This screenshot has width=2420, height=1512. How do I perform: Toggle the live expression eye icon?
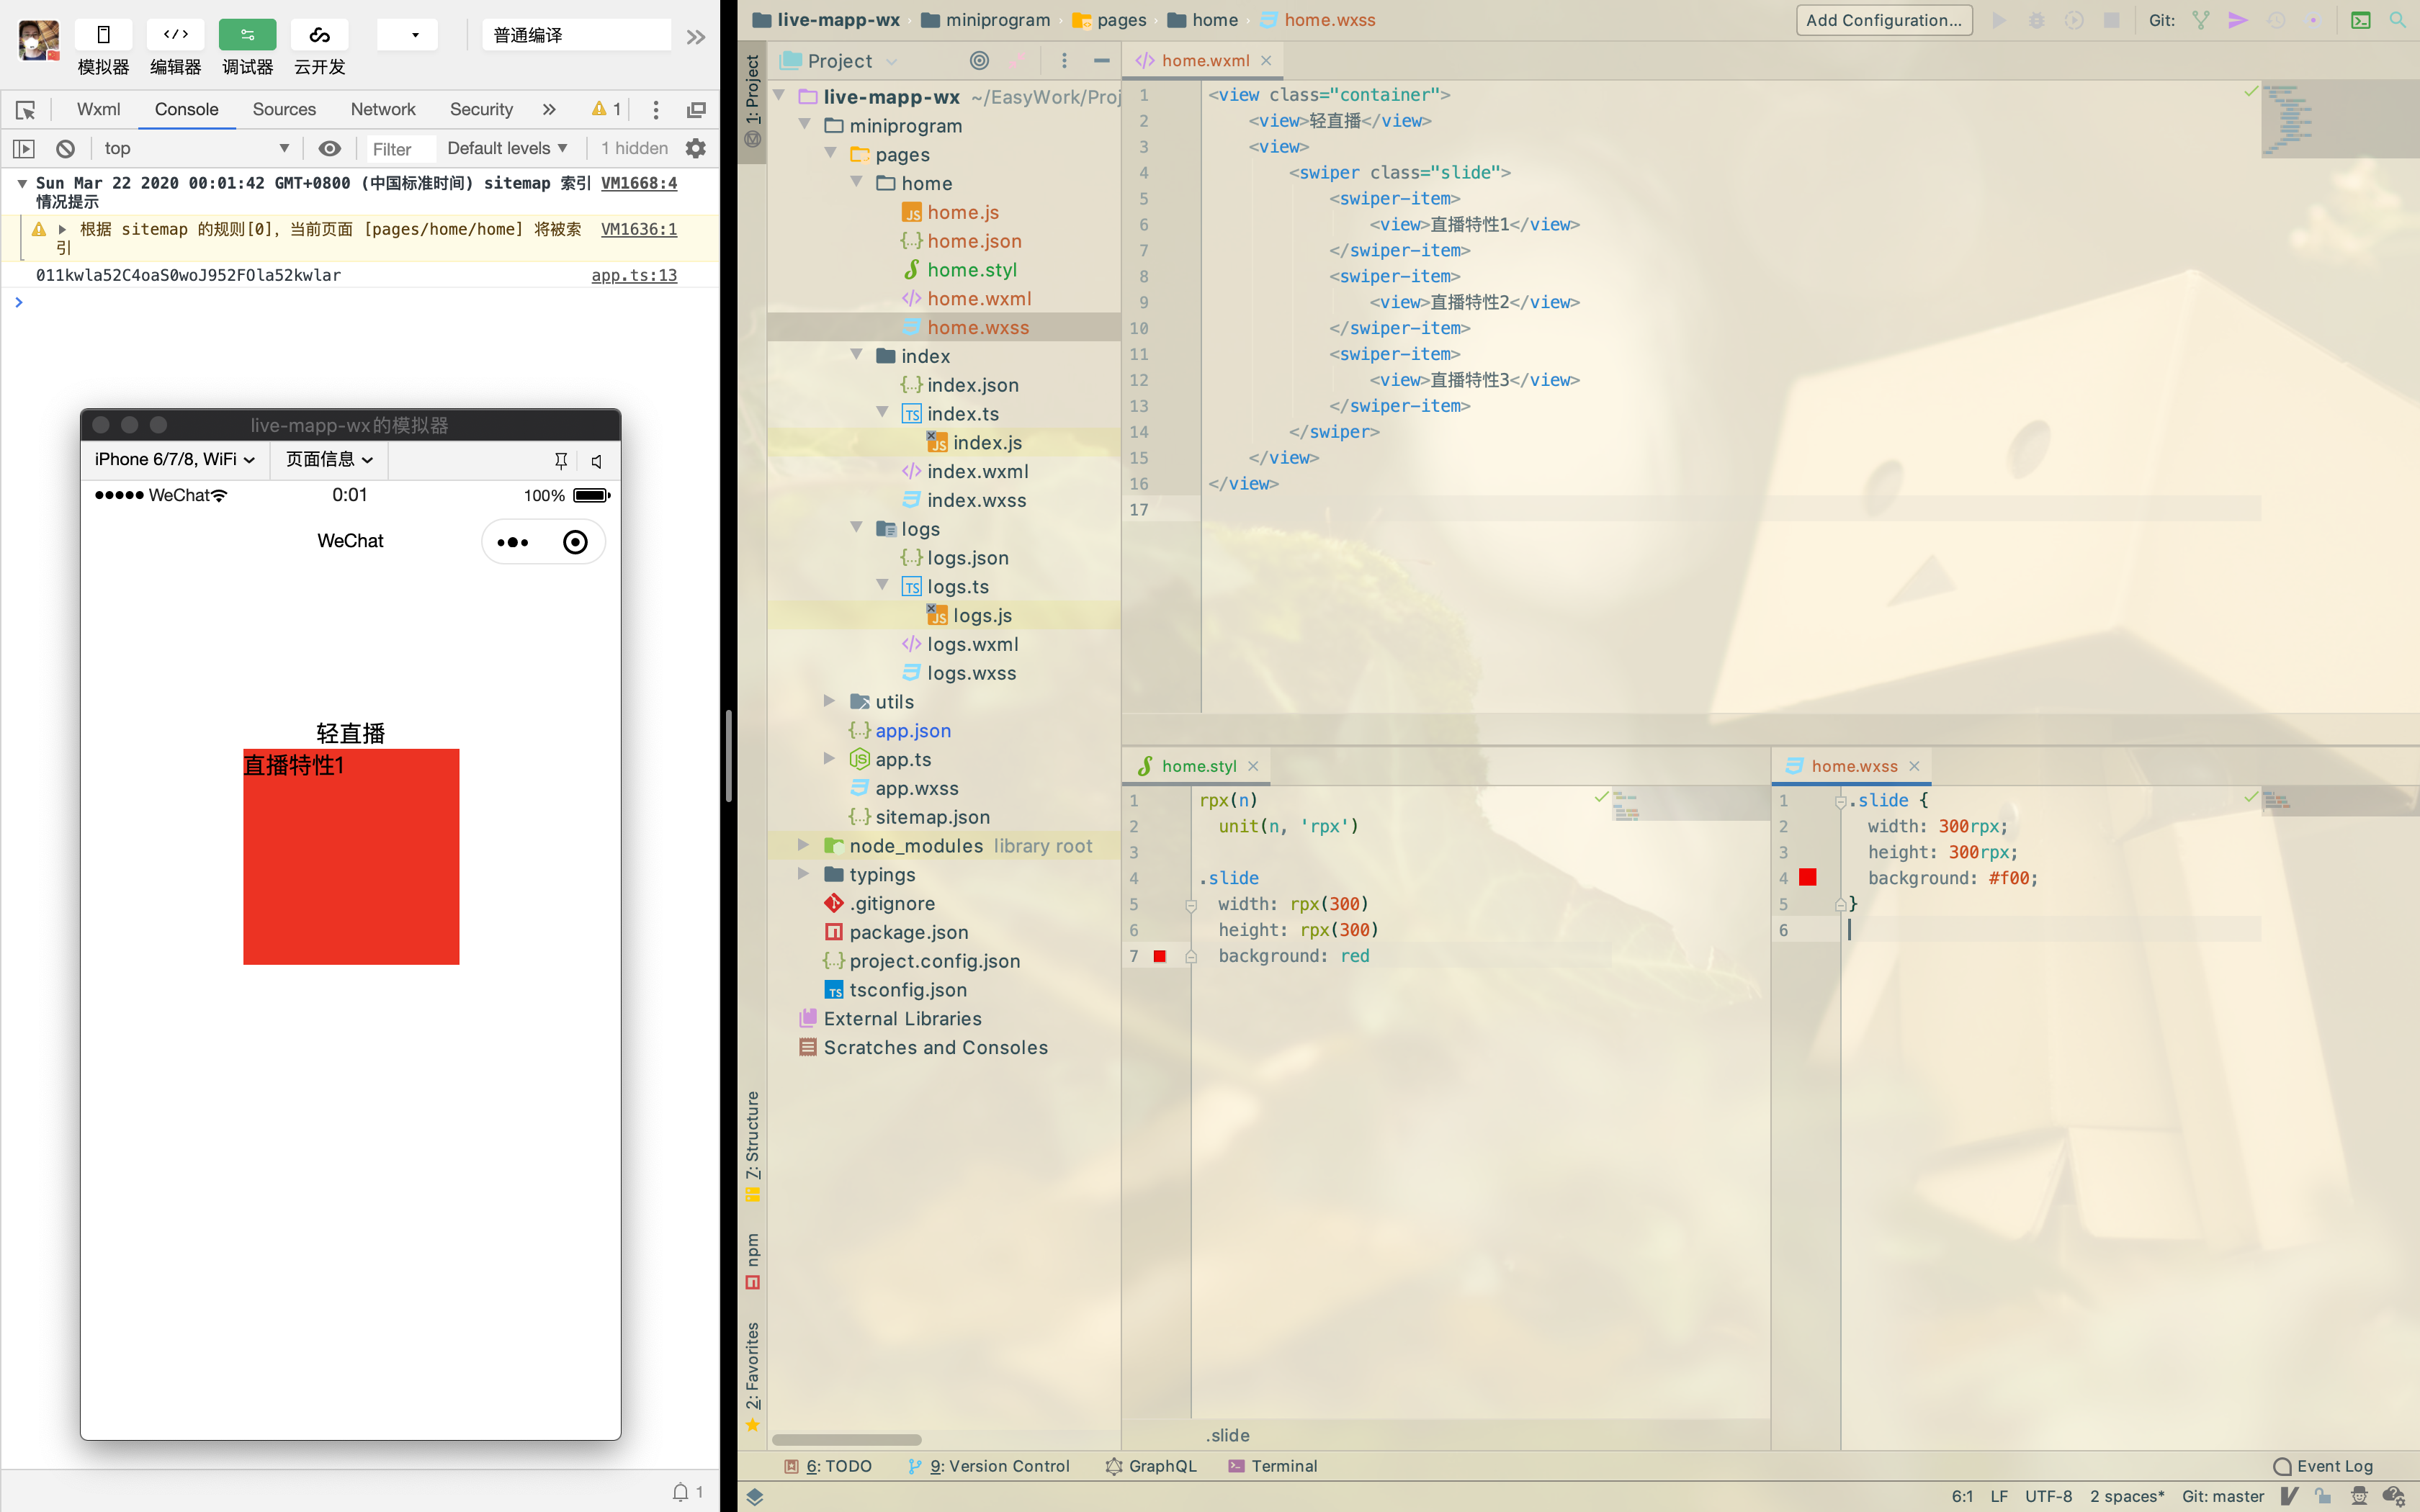(x=329, y=149)
